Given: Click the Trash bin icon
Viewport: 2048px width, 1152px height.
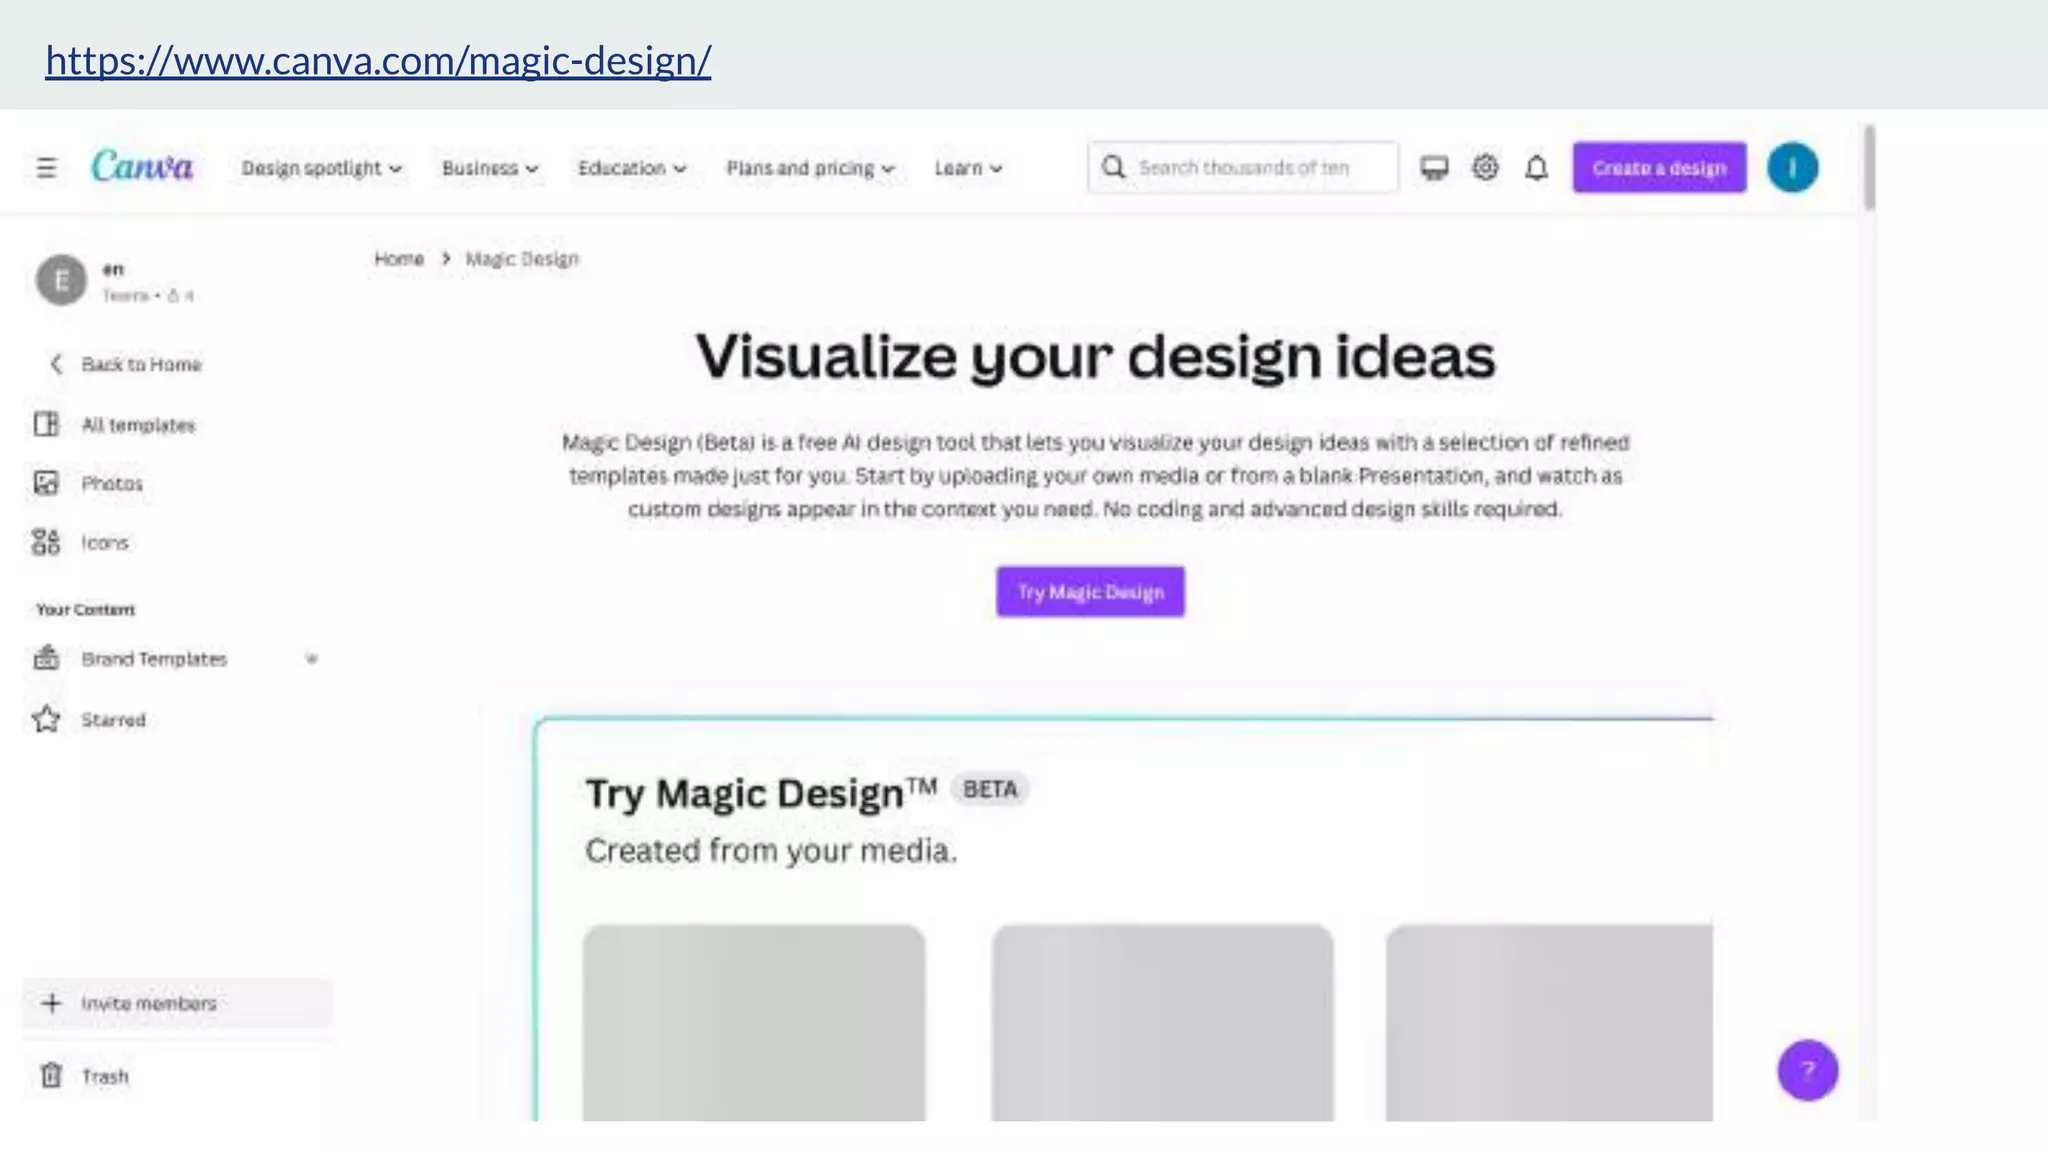Looking at the screenshot, I should click(51, 1075).
